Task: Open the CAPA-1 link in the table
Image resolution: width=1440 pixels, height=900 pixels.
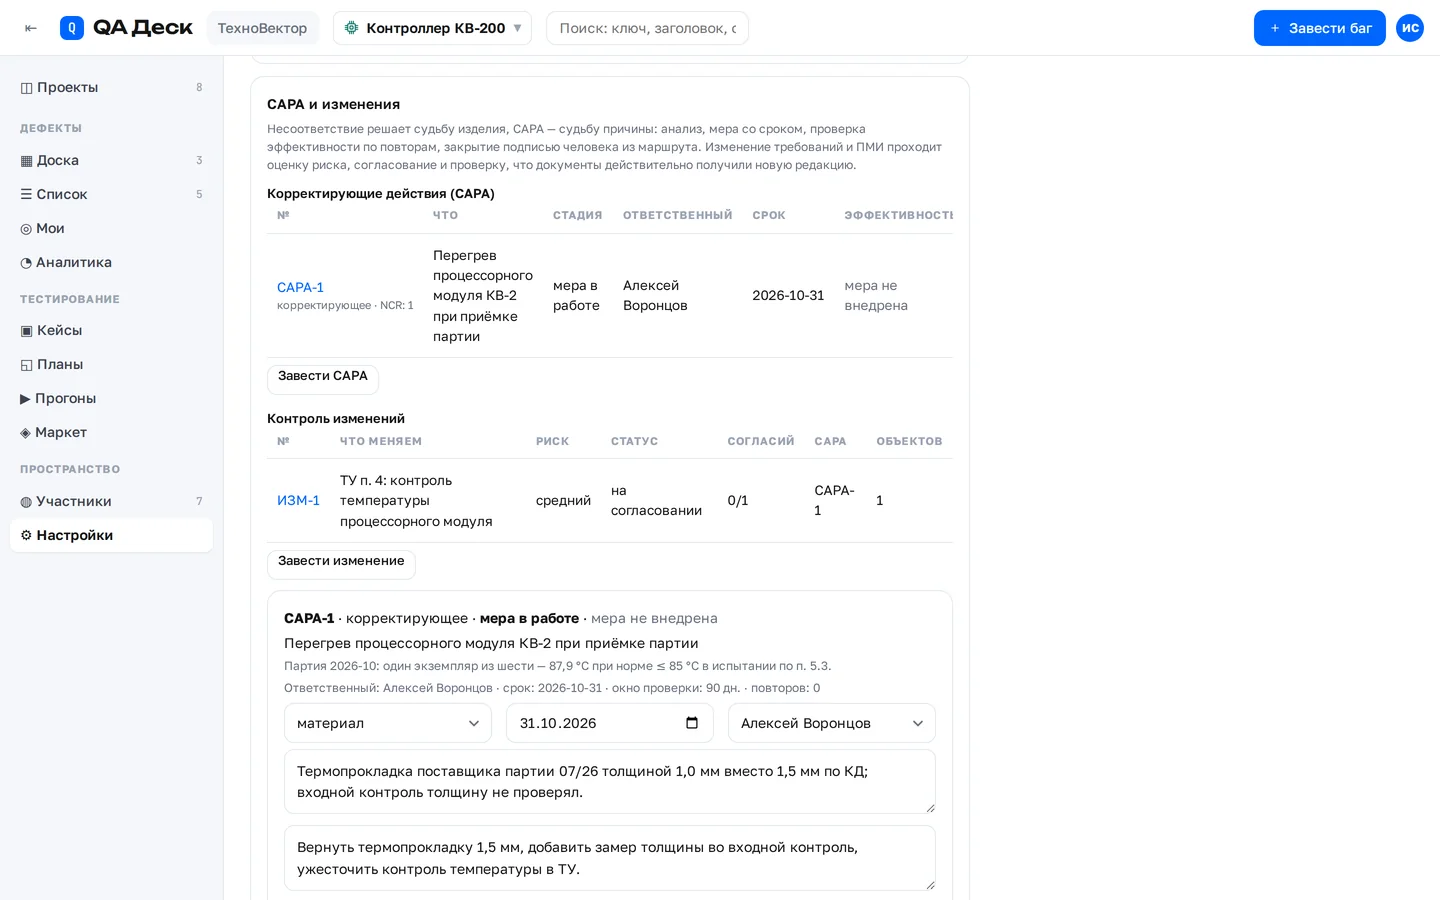Action: [x=300, y=287]
